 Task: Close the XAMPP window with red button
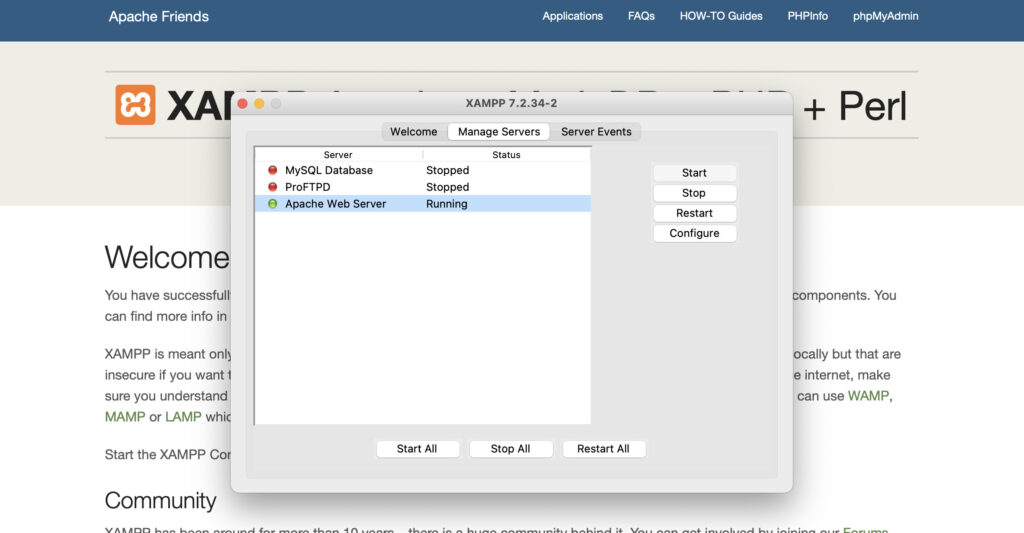point(242,103)
